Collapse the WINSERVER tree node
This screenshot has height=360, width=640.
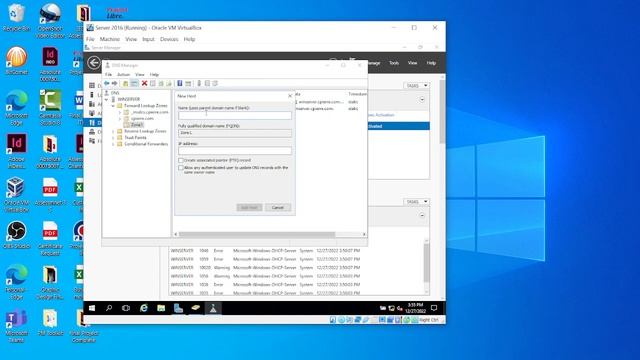pos(107,99)
